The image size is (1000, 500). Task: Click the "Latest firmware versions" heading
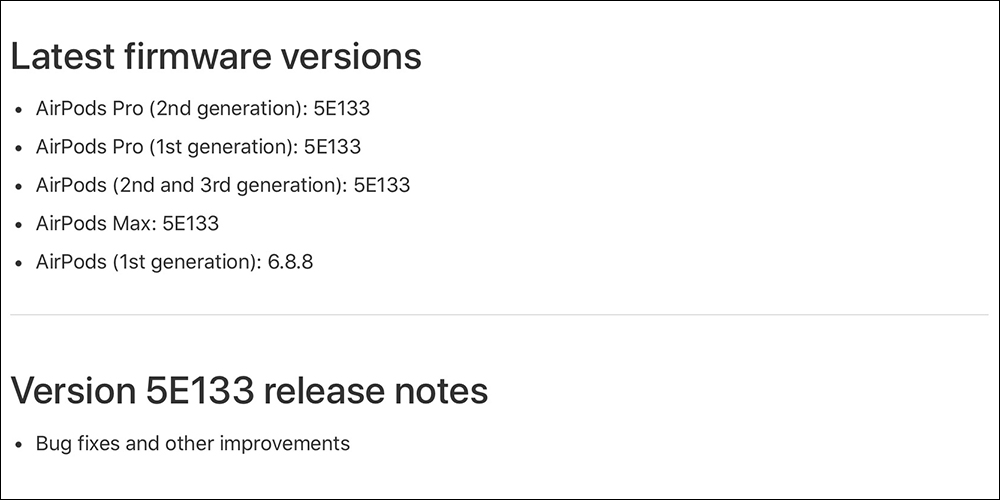[216, 56]
